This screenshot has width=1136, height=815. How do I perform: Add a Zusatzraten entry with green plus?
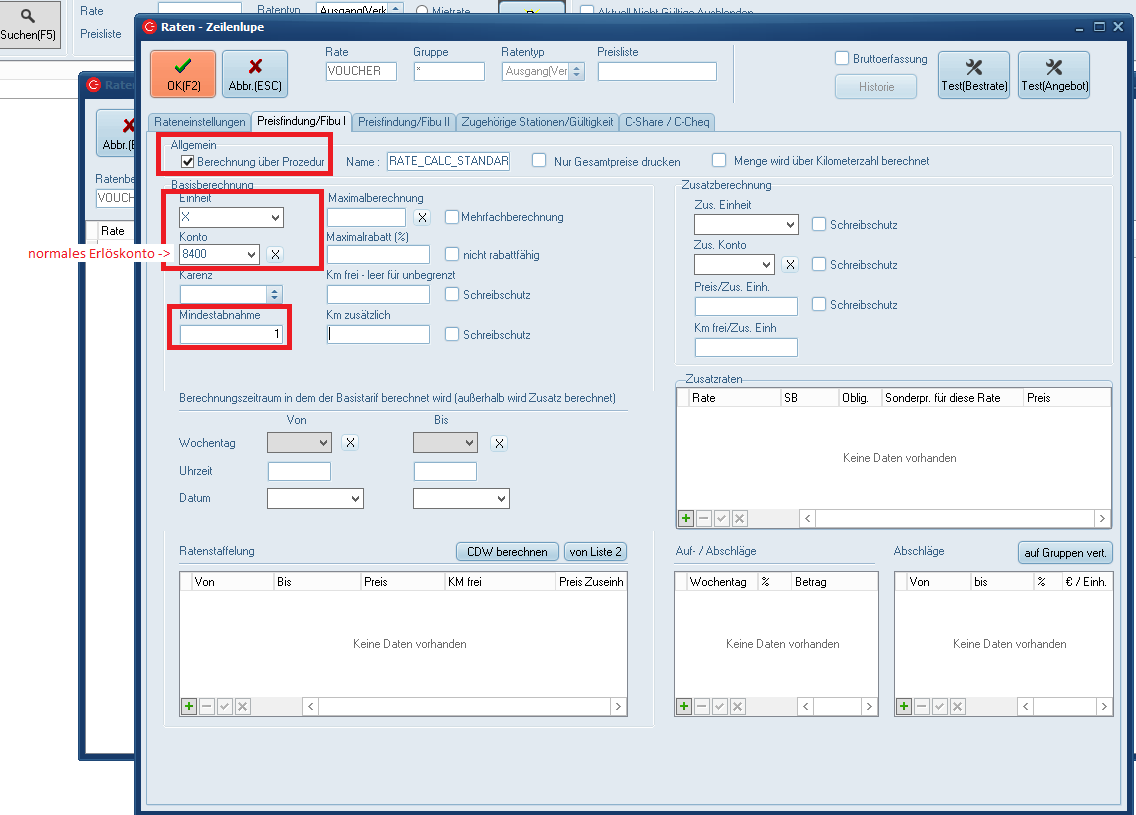tap(686, 518)
